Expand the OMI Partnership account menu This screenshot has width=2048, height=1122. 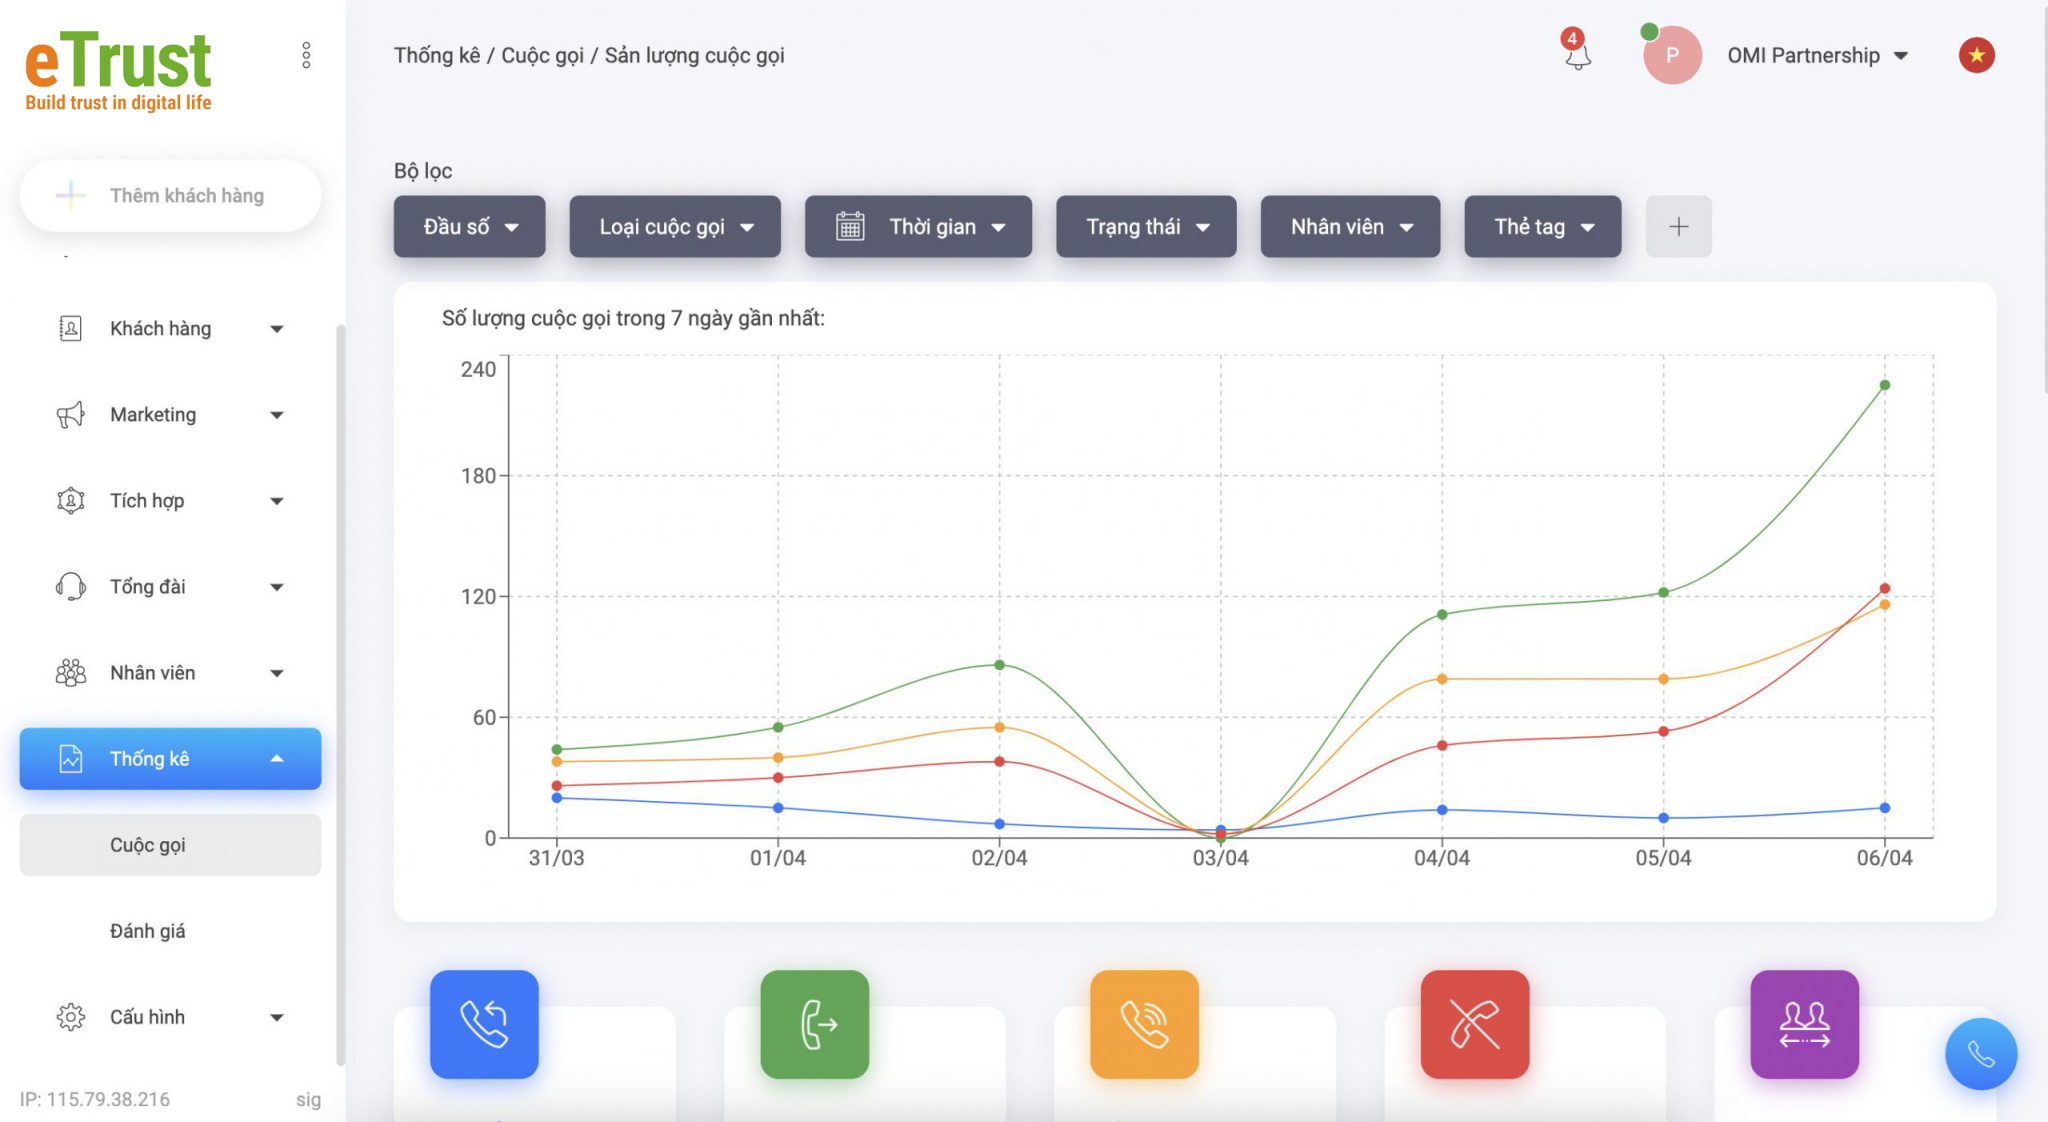pyautogui.click(x=1816, y=56)
